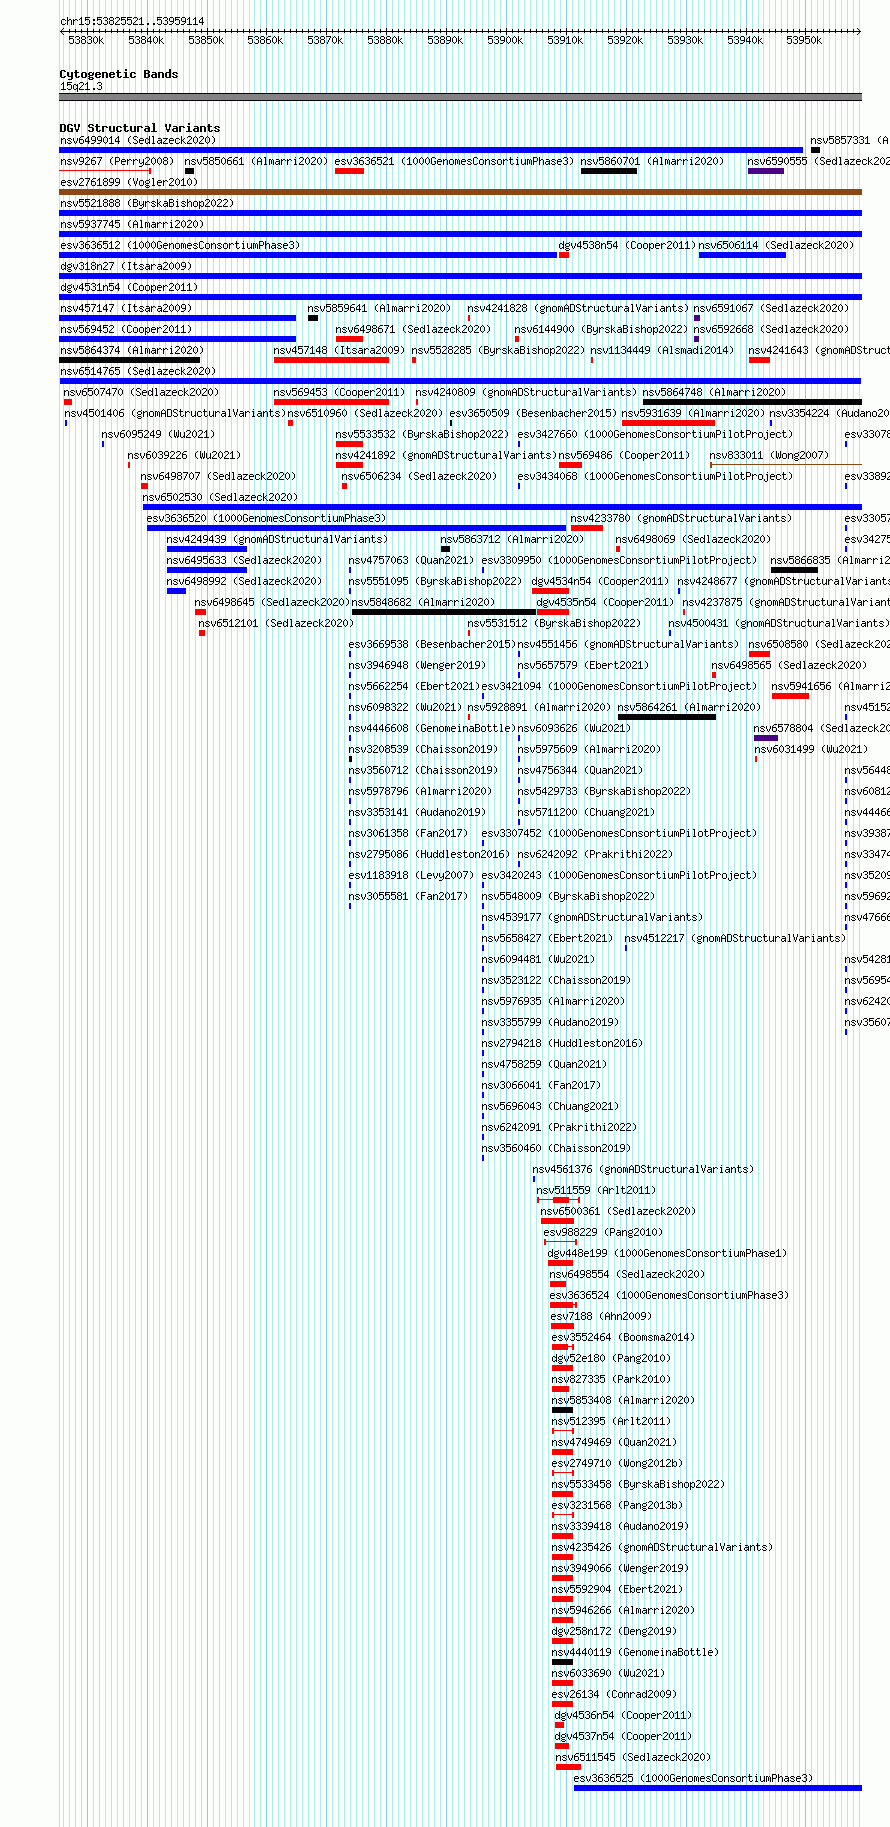Select nsv5864748 (Almarri2020) label
890x1827 pixels.
[715, 392]
